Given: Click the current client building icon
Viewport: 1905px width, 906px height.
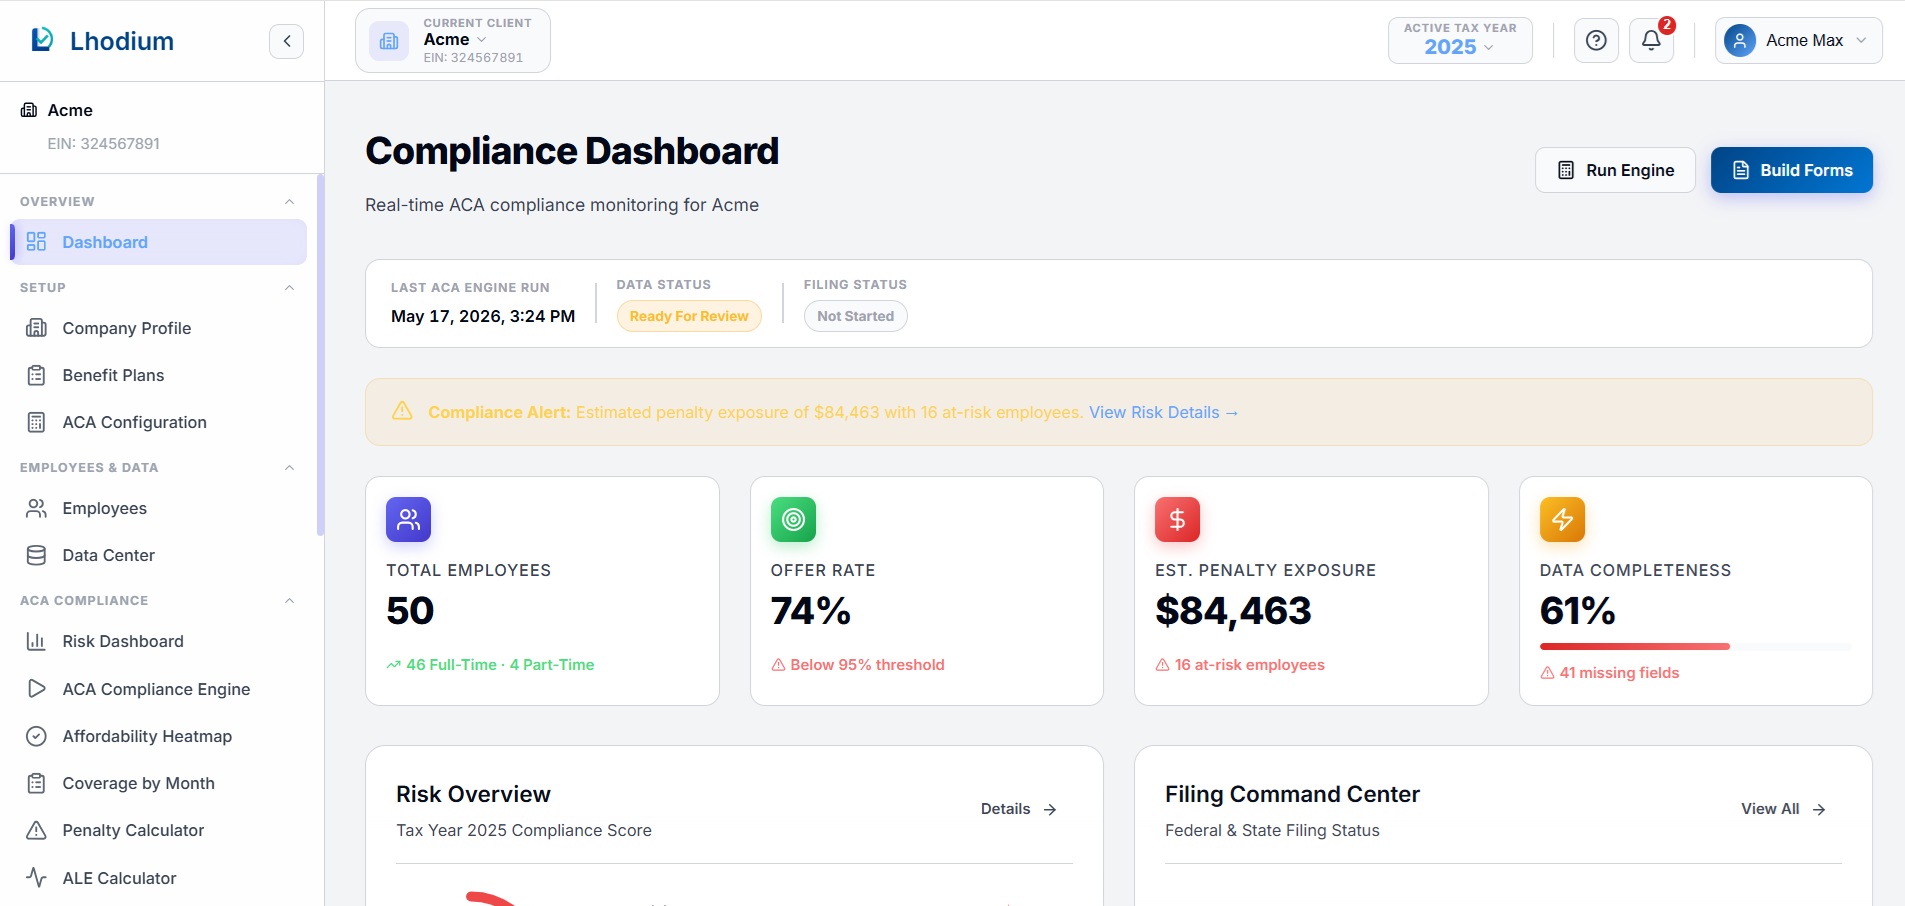Looking at the screenshot, I should tap(389, 41).
